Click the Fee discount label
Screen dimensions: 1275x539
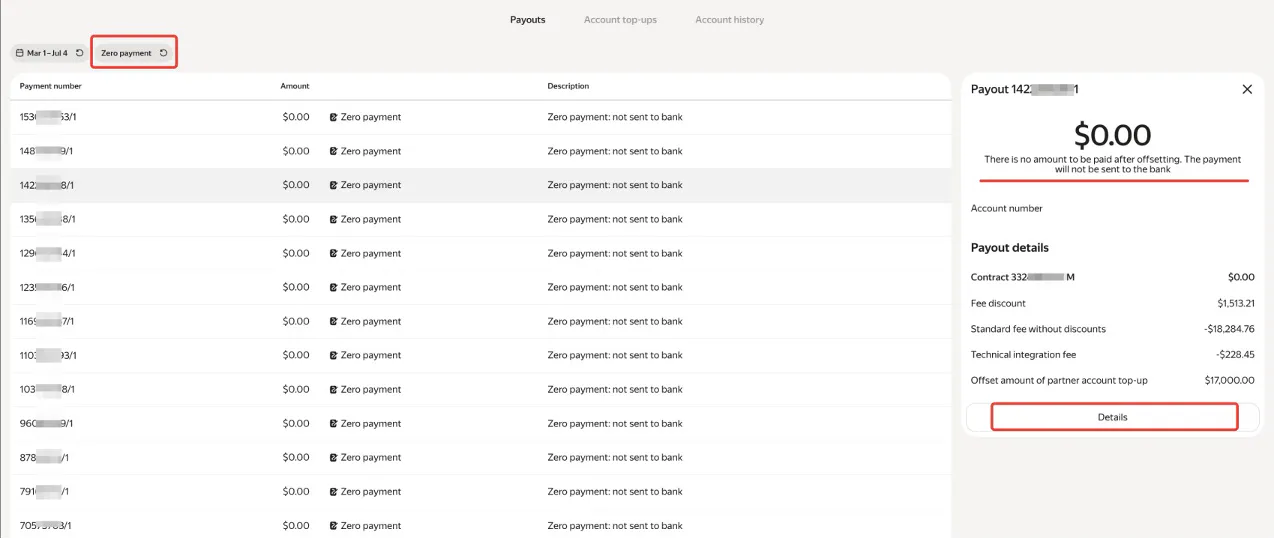pos(998,303)
